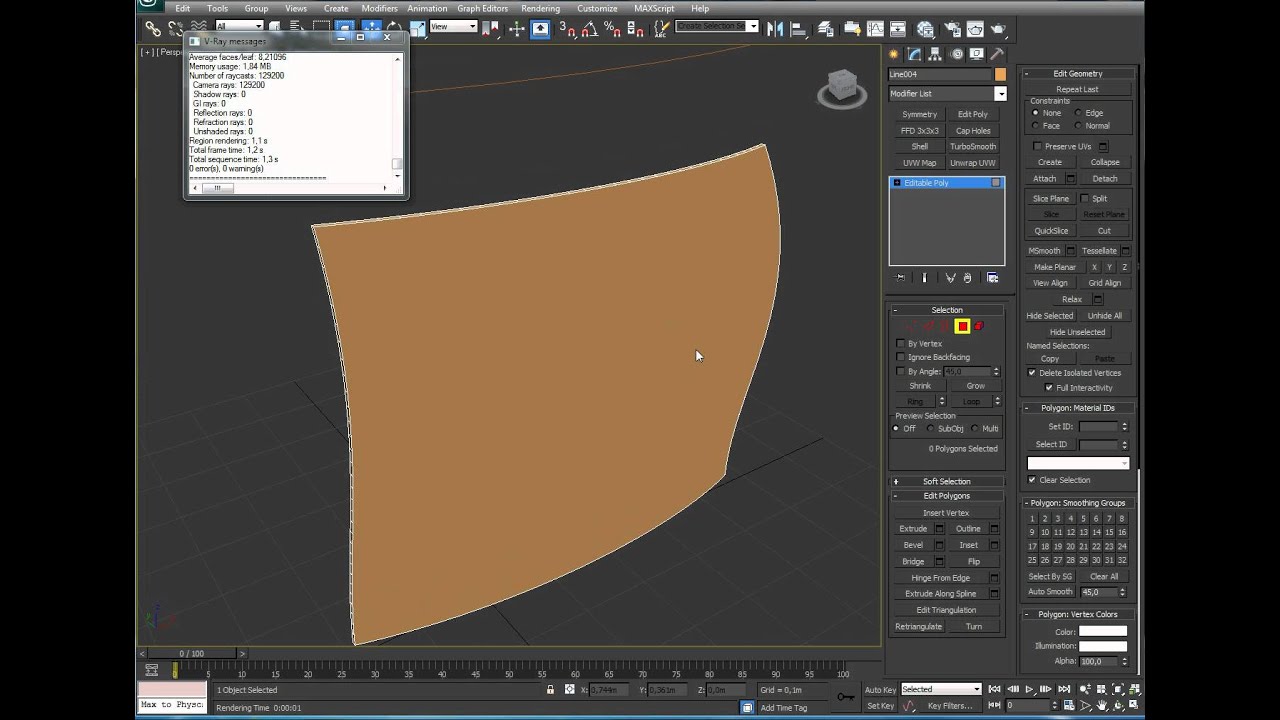The height and width of the screenshot is (720, 1280).
Task: Open Configure Modifier Sets icon
Action: 992,278
